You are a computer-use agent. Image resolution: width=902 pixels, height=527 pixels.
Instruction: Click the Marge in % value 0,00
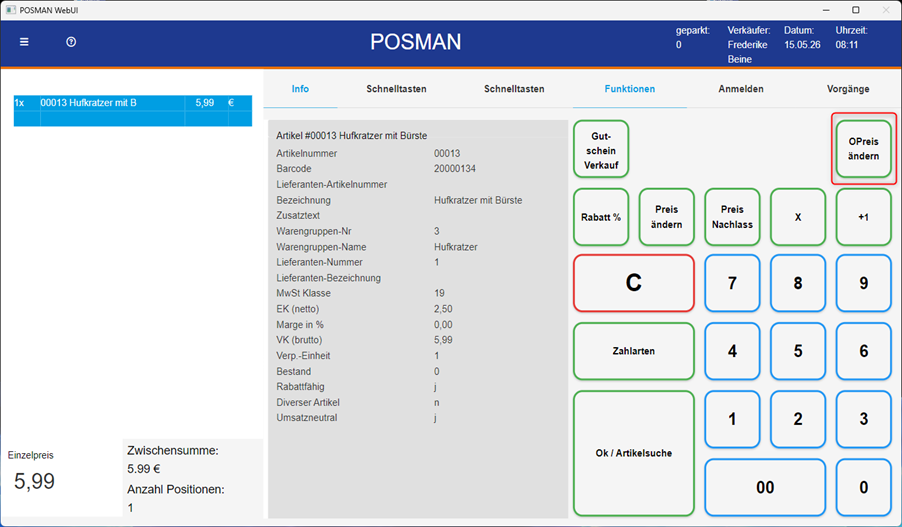(x=443, y=324)
